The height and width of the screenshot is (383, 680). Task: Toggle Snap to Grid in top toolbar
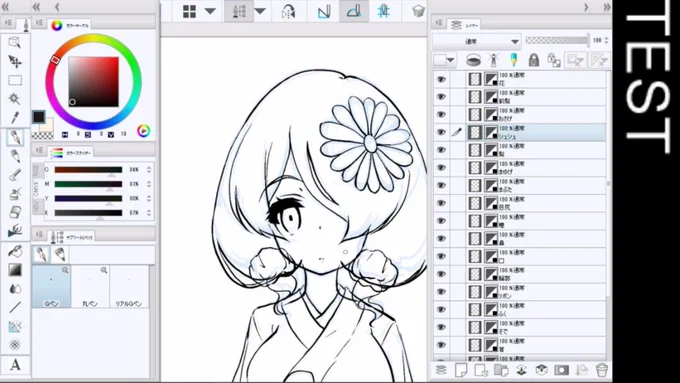(383, 11)
